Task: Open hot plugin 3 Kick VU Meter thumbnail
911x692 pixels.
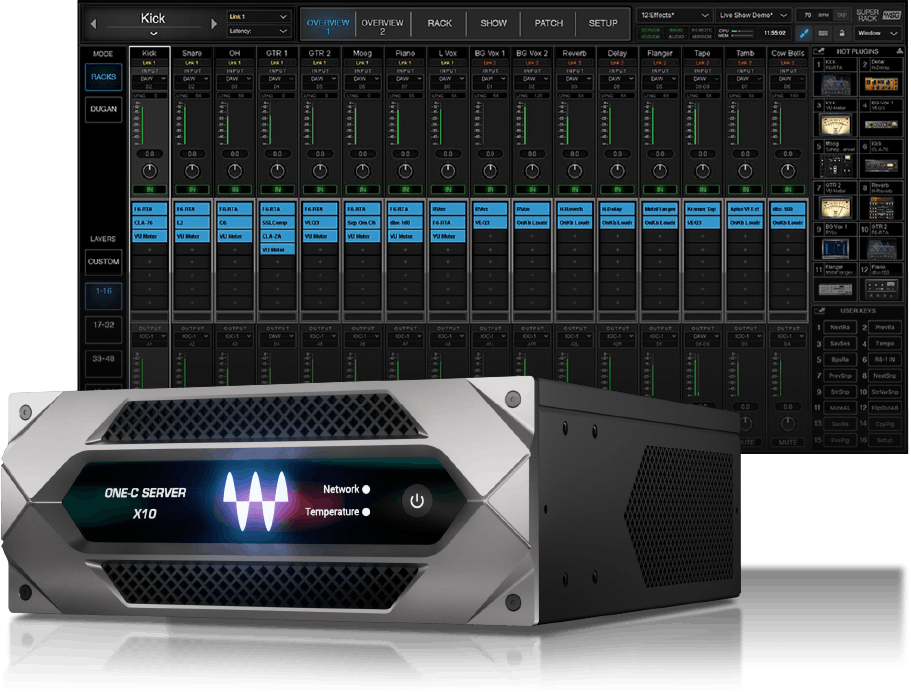Action: [x=835, y=124]
